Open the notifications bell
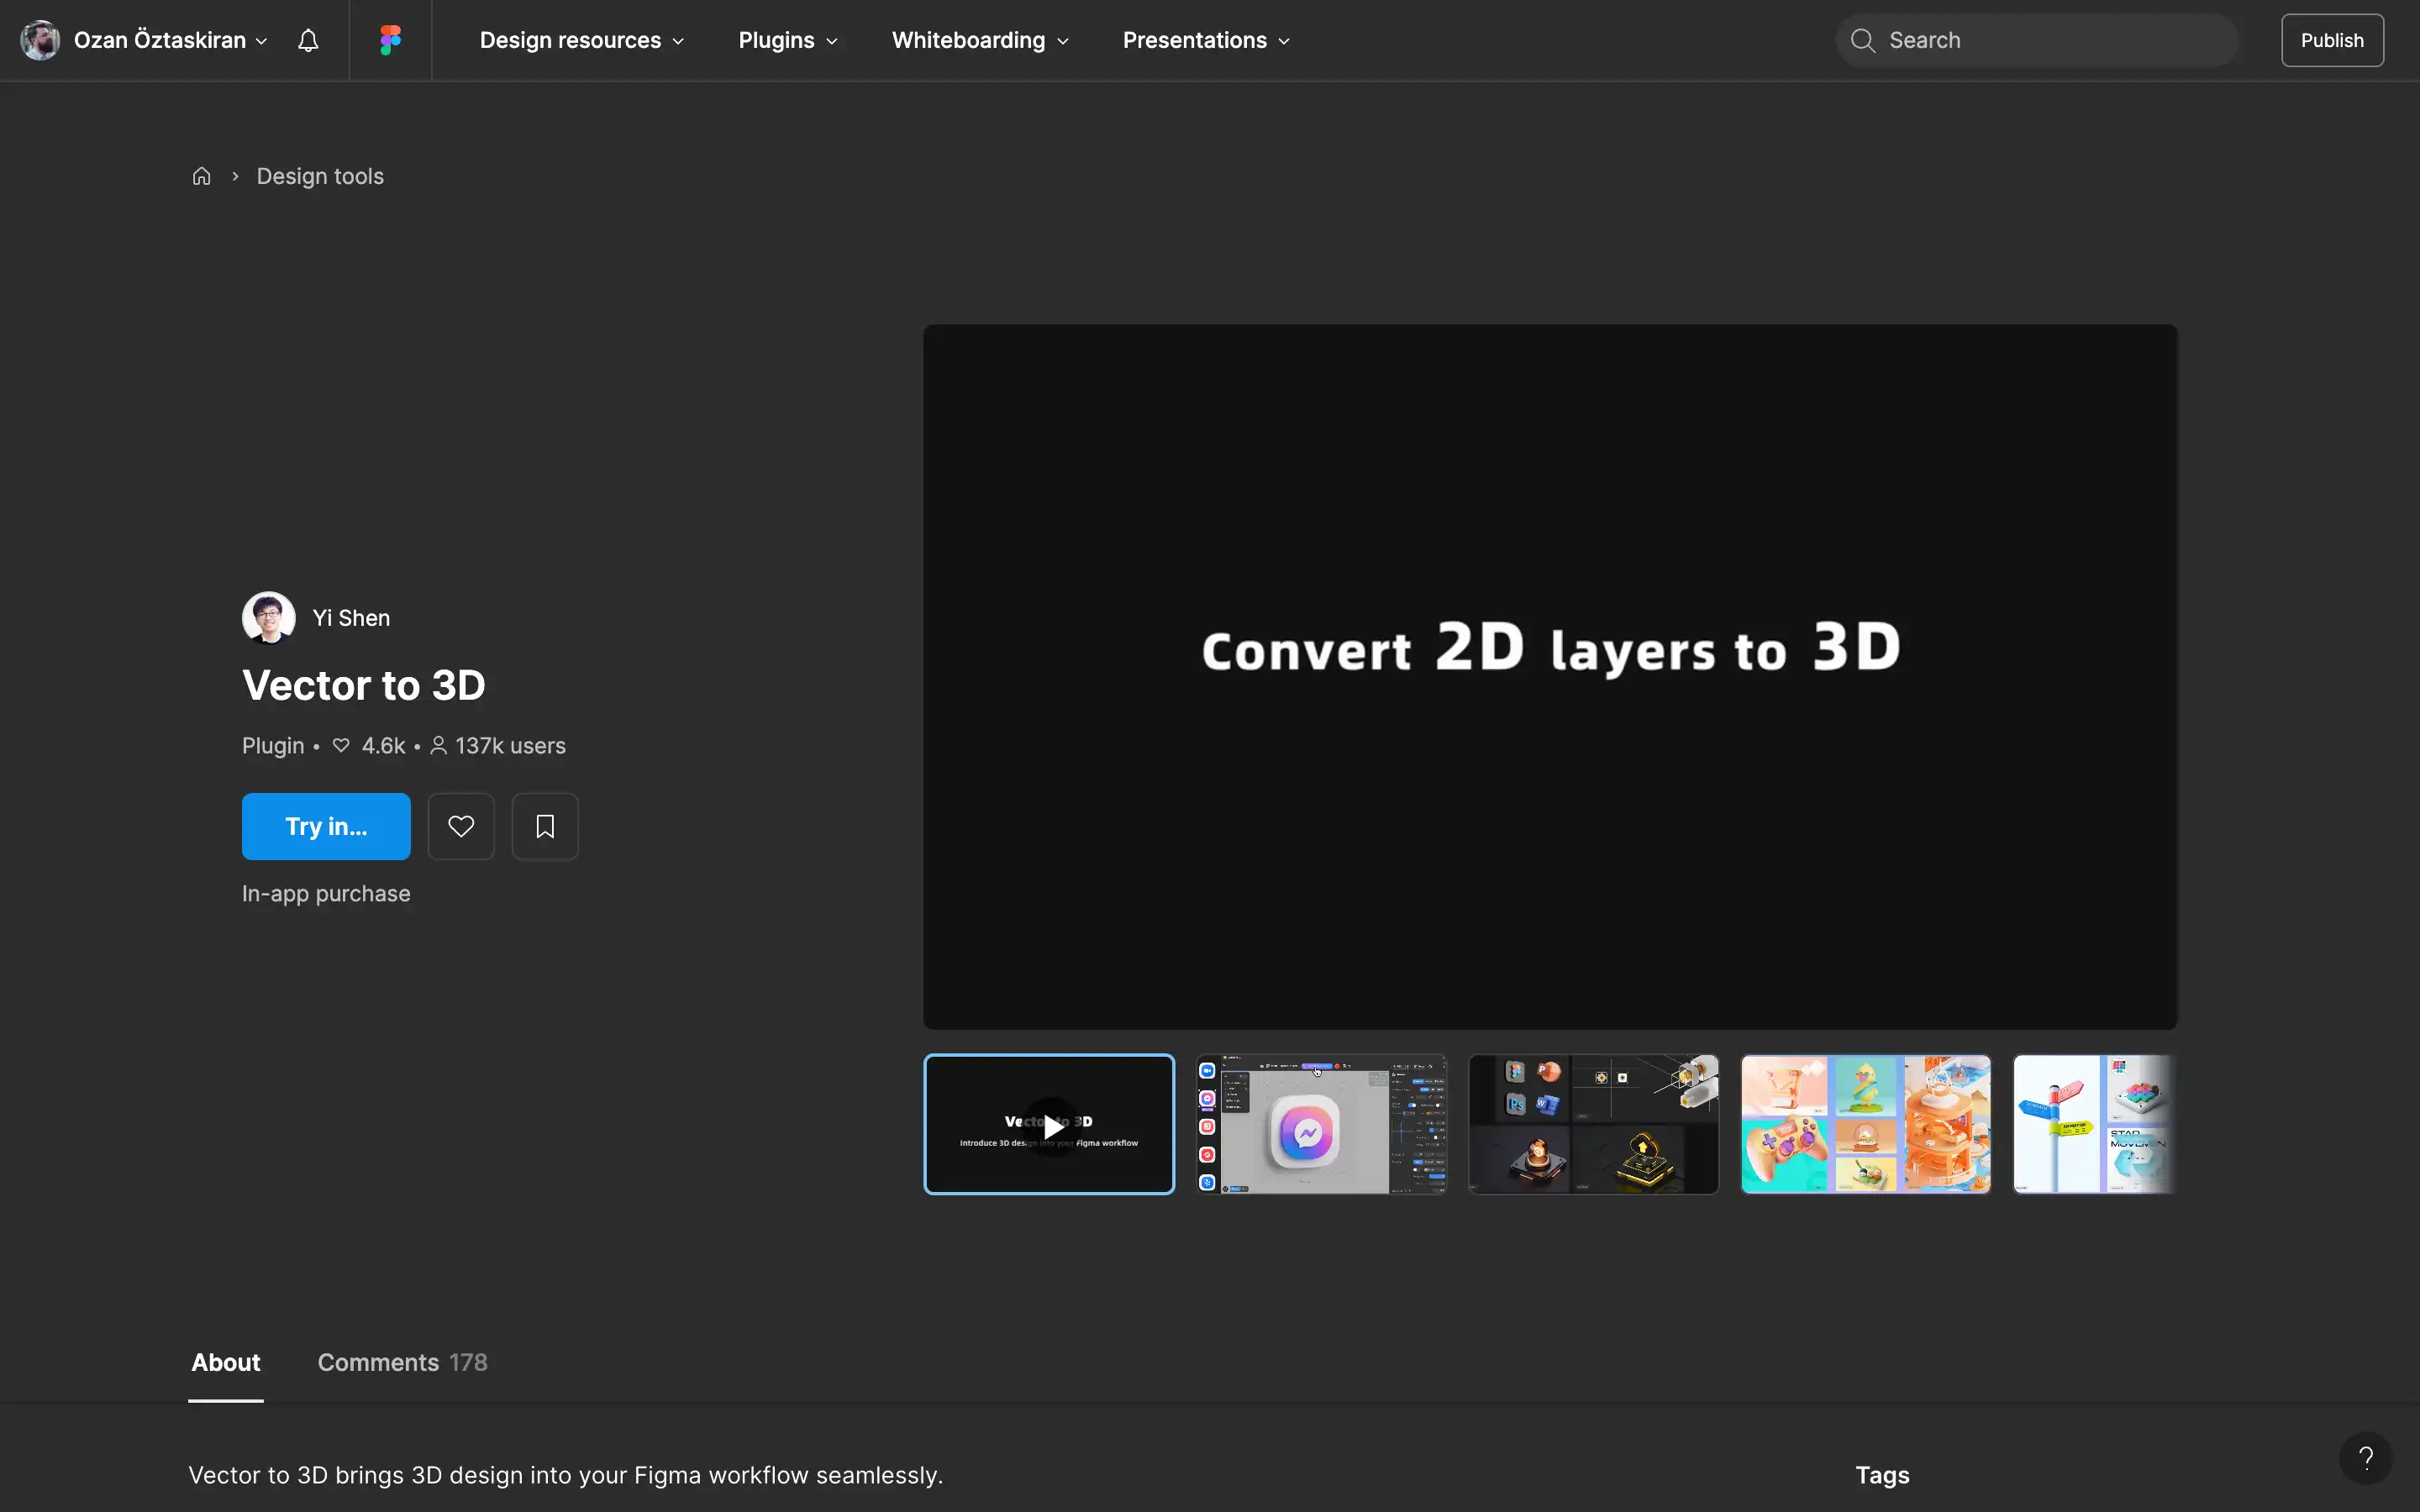This screenshot has height=1512, width=2420. [x=308, y=40]
